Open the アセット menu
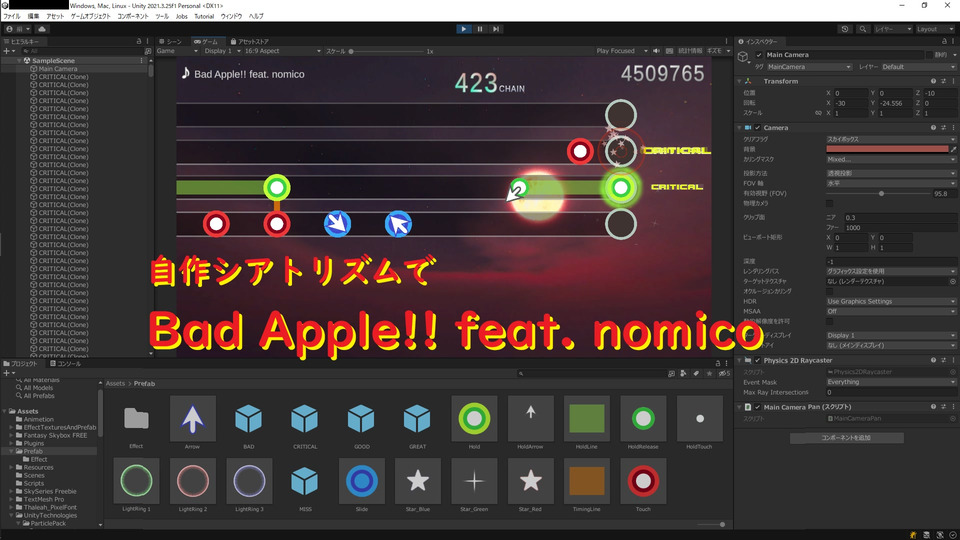This screenshot has width=960, height=540. tap(55, 17)
